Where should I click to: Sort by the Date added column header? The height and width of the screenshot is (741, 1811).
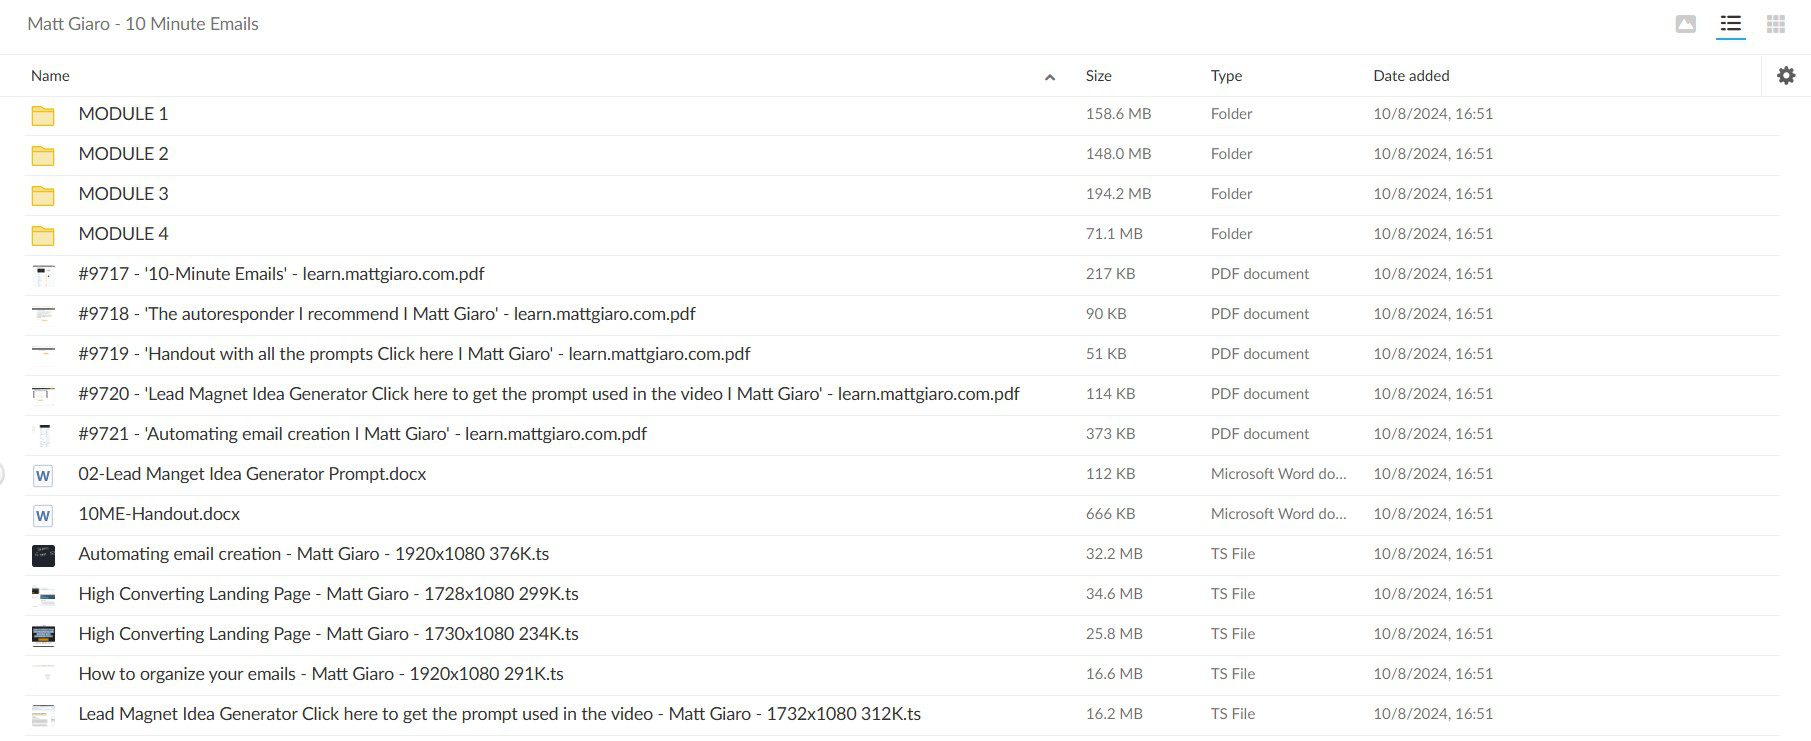pos(1411,76)
